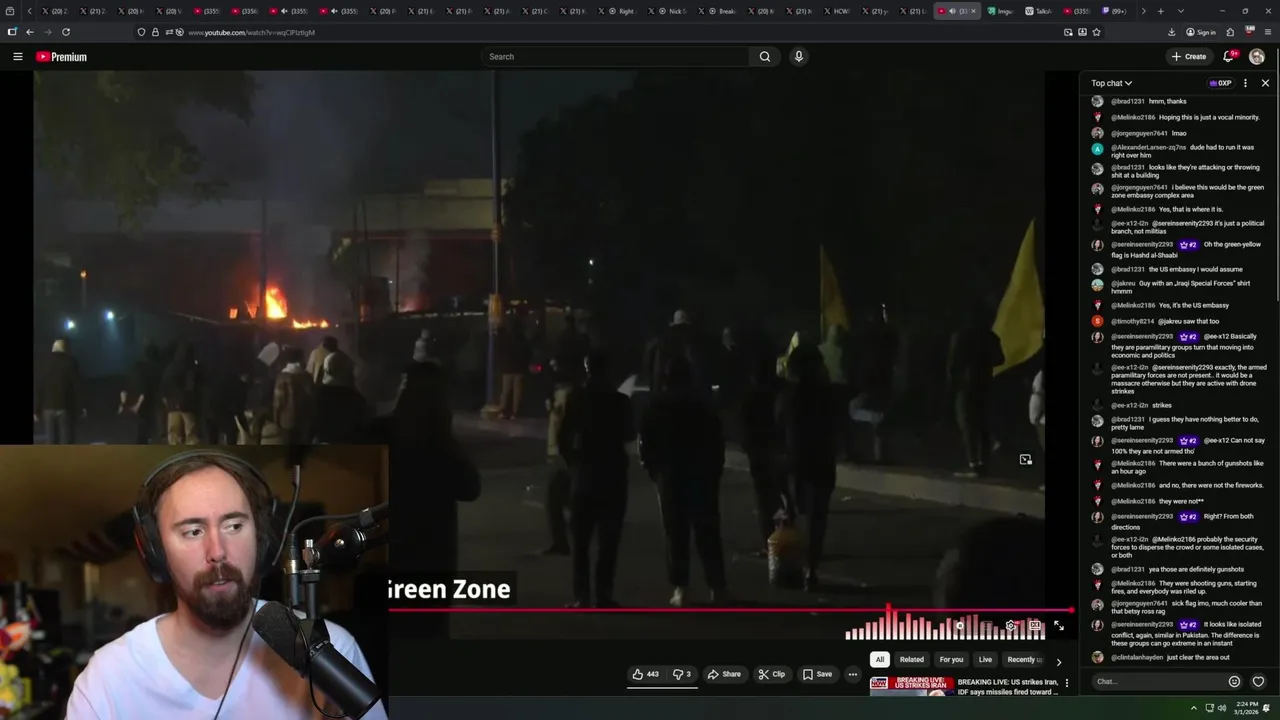This screenshot has width=1280, height=720.
Task: Click username @clintalanhayden in chat
Action: (1137, 658)
